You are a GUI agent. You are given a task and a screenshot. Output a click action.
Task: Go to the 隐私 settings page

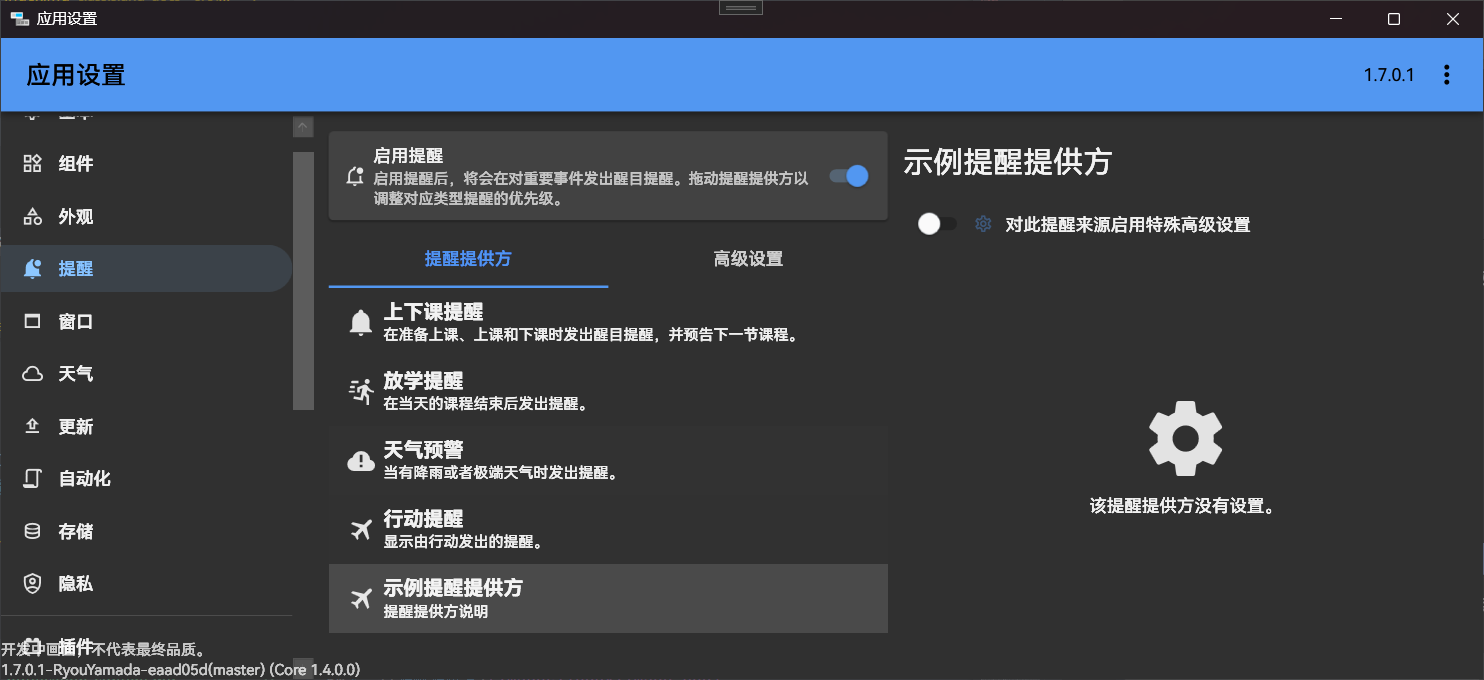(75, 583)
